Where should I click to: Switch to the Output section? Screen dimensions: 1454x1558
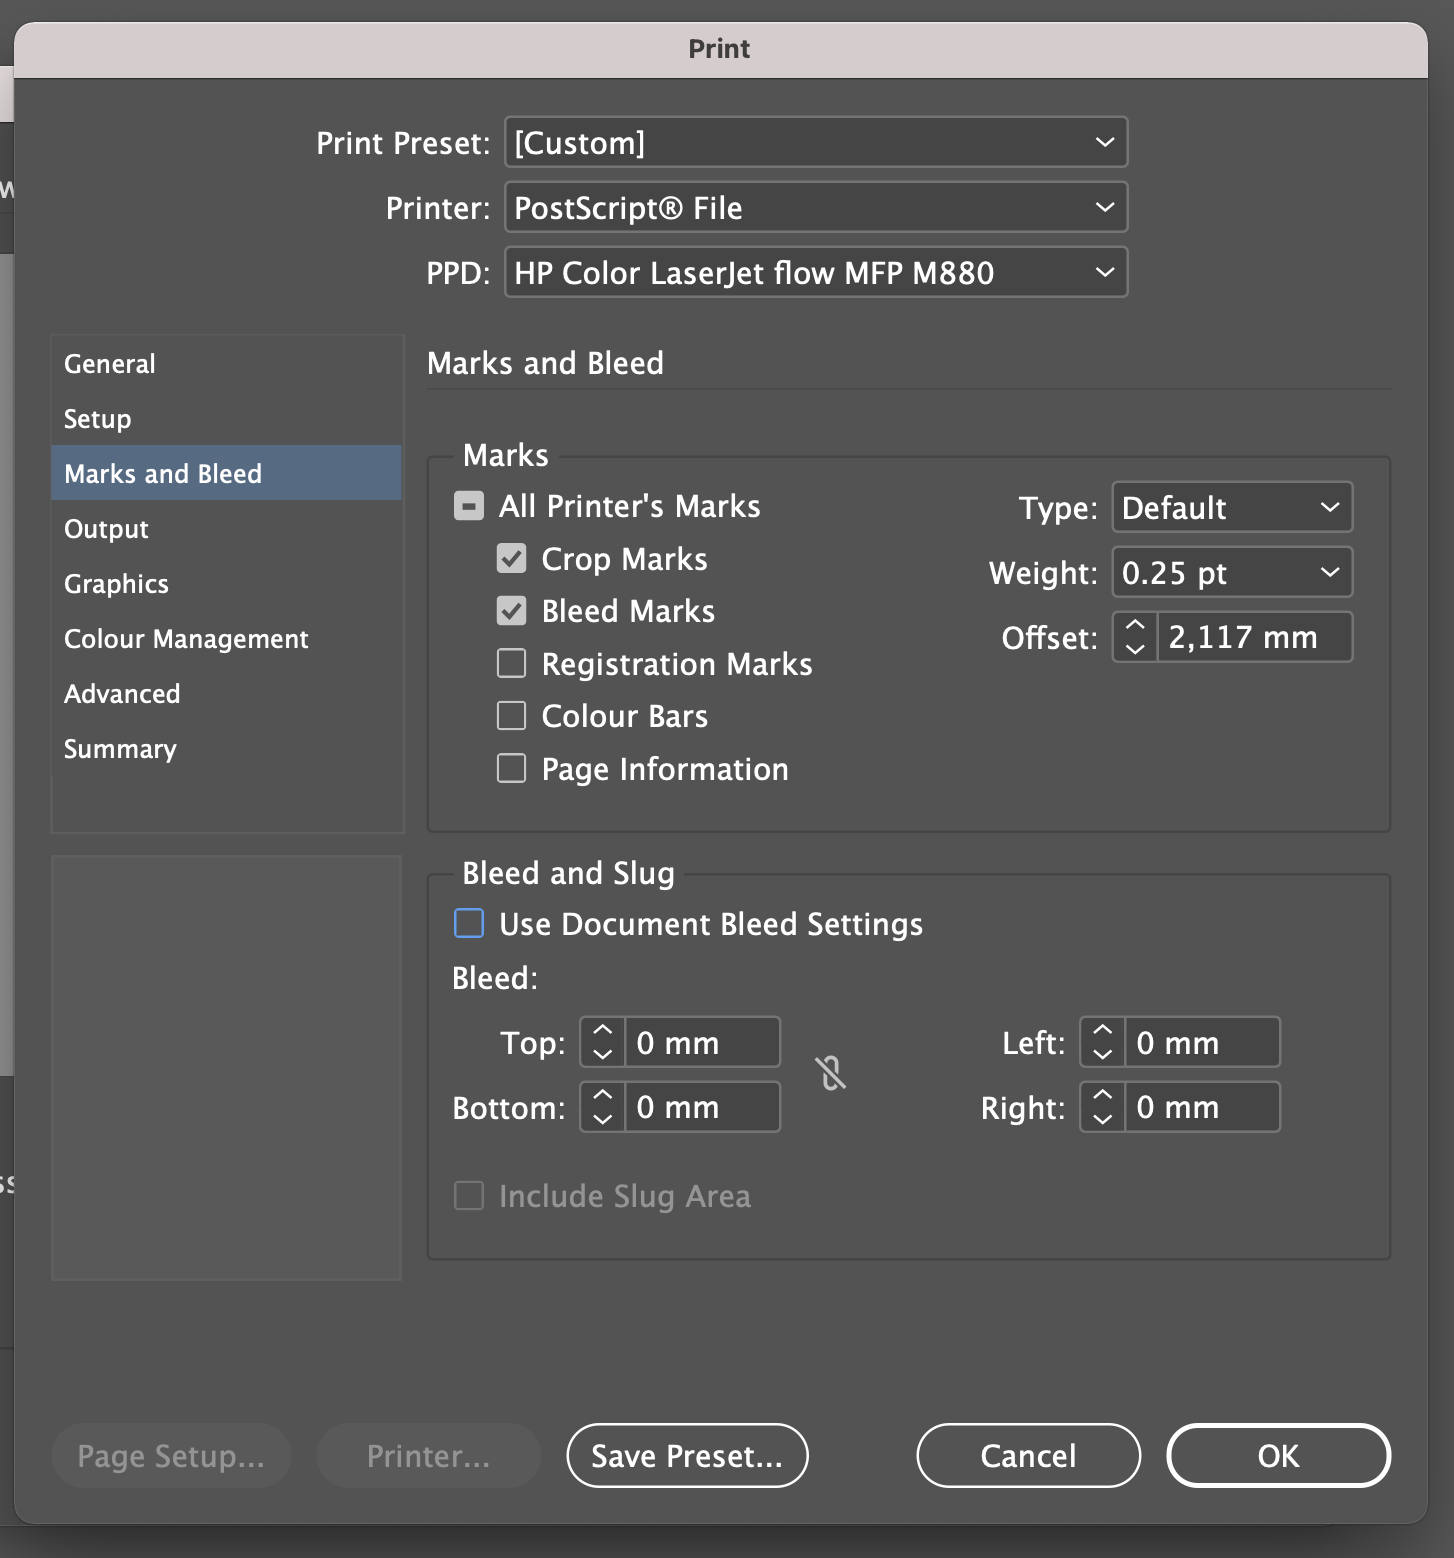click(107, 529)
